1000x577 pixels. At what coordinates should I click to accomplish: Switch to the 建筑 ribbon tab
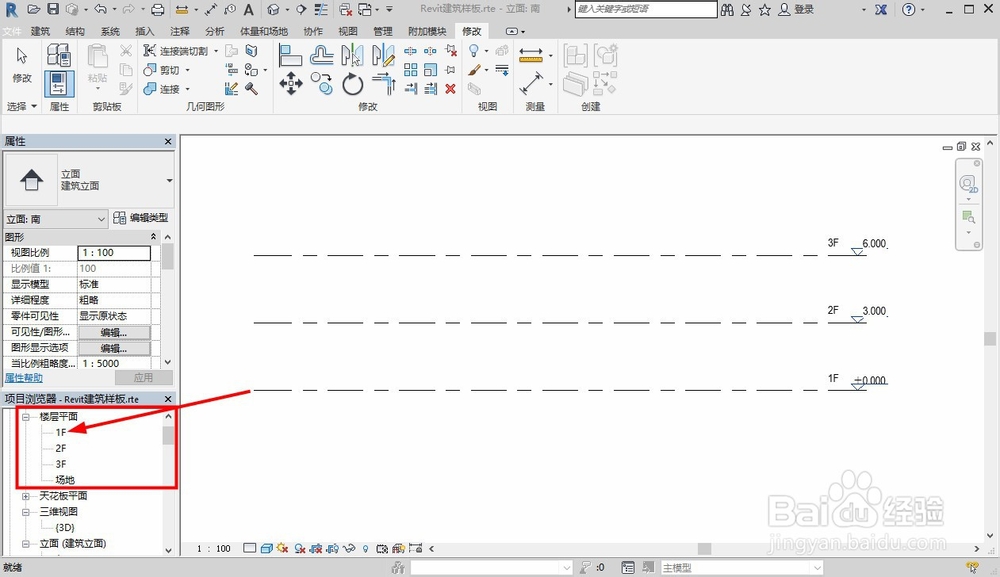coord(40,31)
